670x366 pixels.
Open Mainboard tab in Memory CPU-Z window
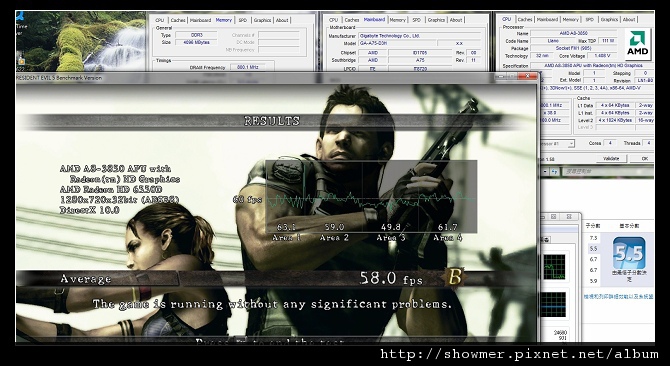point(200,20)
